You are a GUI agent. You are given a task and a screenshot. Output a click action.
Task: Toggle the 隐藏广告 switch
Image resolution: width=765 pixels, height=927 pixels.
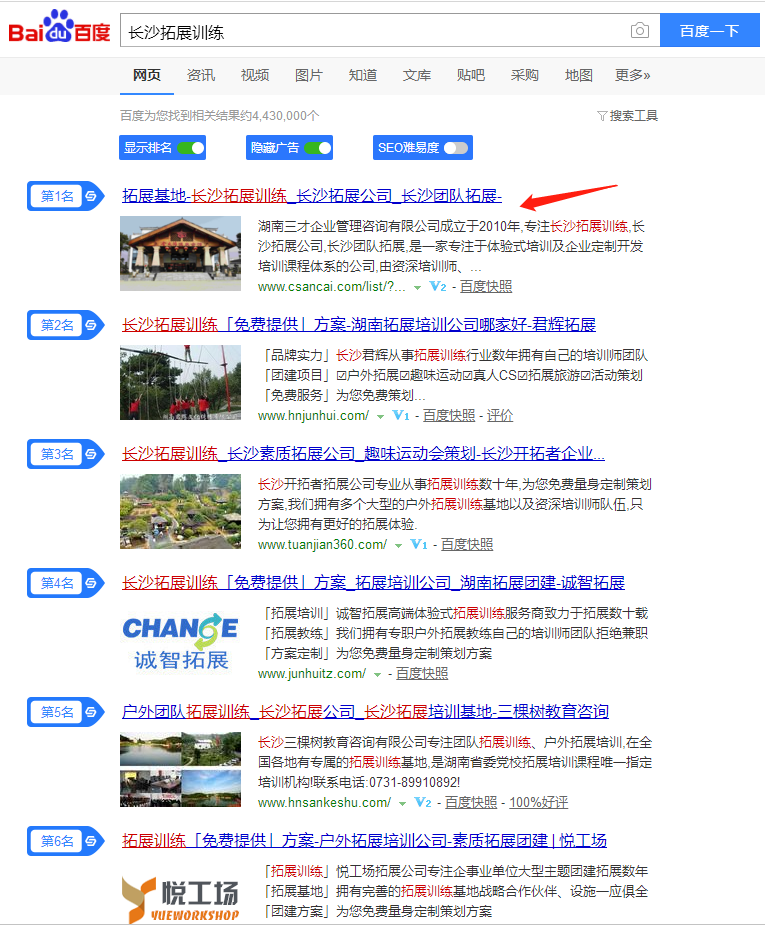(318, 148)
